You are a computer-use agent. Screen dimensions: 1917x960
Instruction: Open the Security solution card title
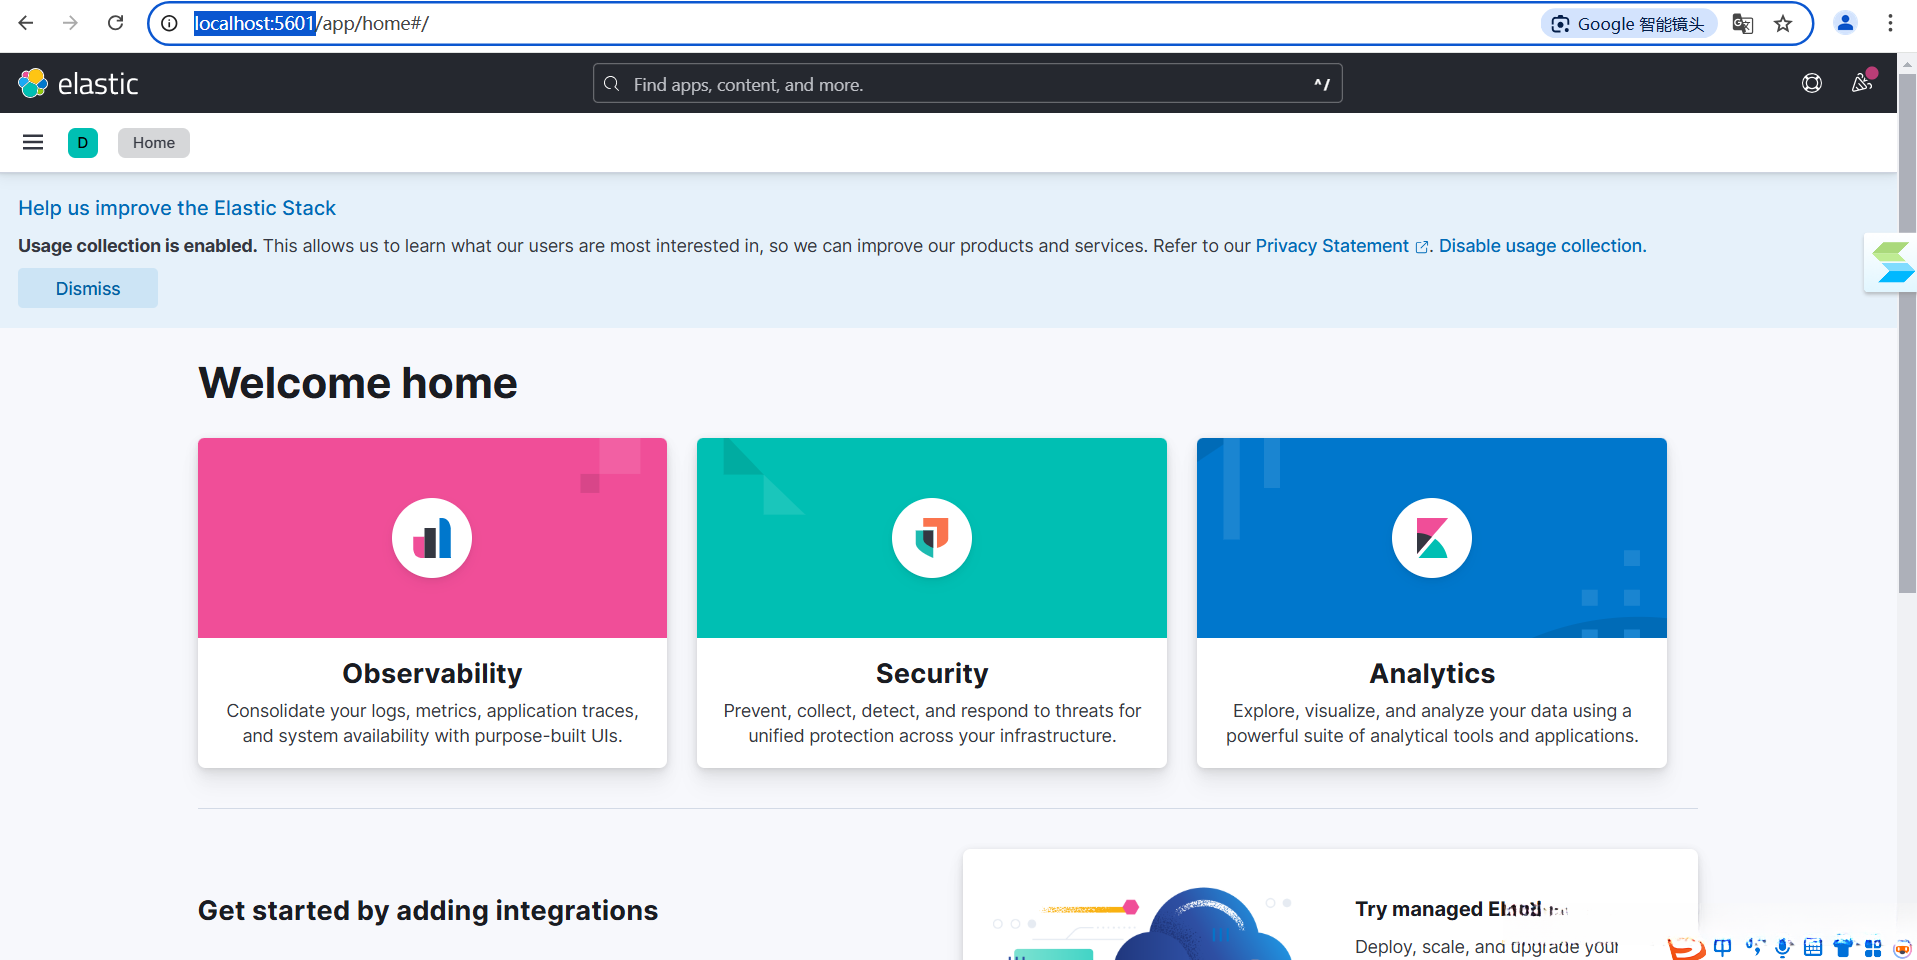click(932, 673)
